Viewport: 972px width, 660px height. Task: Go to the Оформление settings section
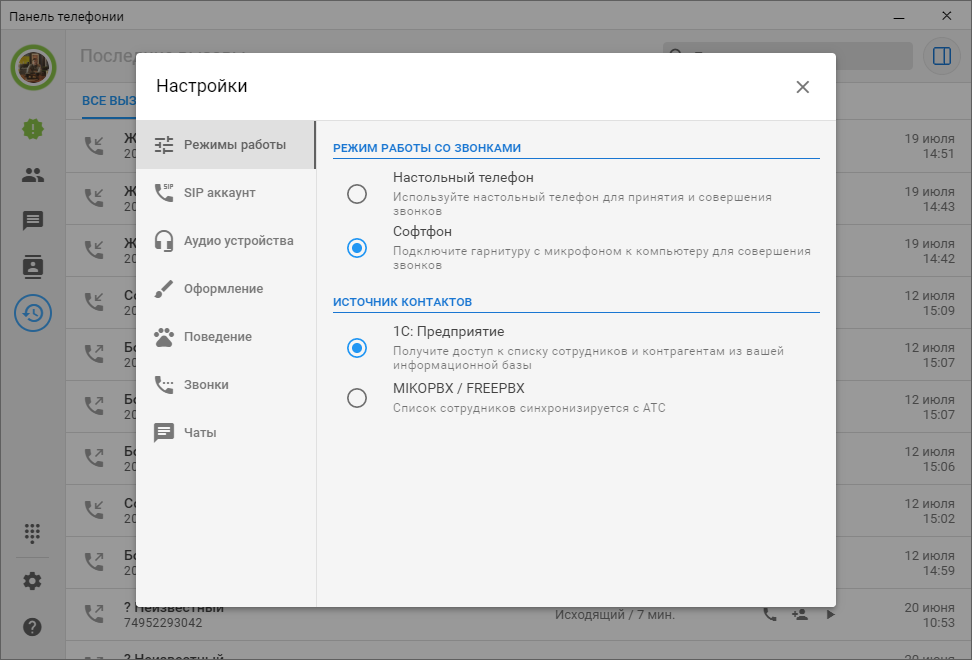[225, 289]
